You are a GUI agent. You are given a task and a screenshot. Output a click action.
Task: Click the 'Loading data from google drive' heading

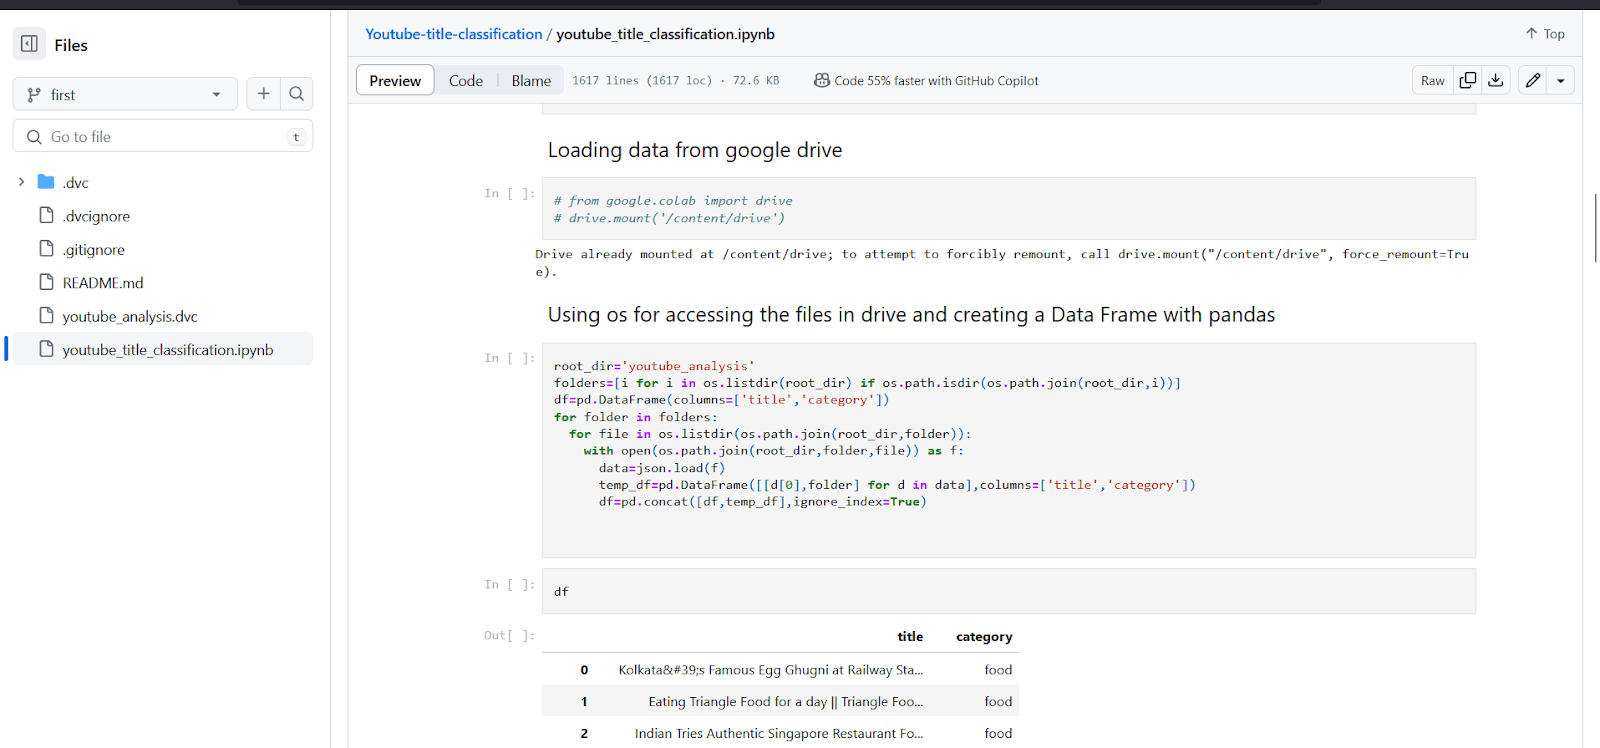(x=695, y=150)
